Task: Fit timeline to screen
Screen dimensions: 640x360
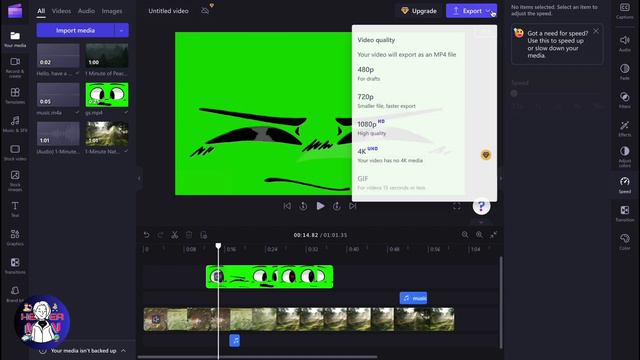Action: [x=493, y=235]
